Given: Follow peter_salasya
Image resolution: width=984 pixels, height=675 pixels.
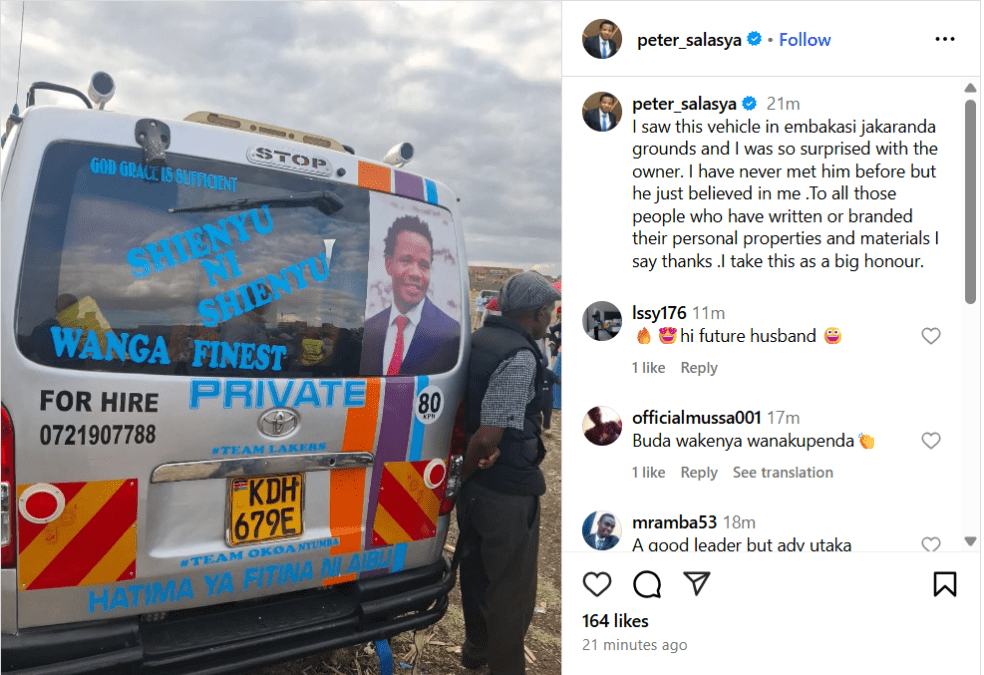Looking at the screenshot, I should pyautogui.click(x=805, y=40).
